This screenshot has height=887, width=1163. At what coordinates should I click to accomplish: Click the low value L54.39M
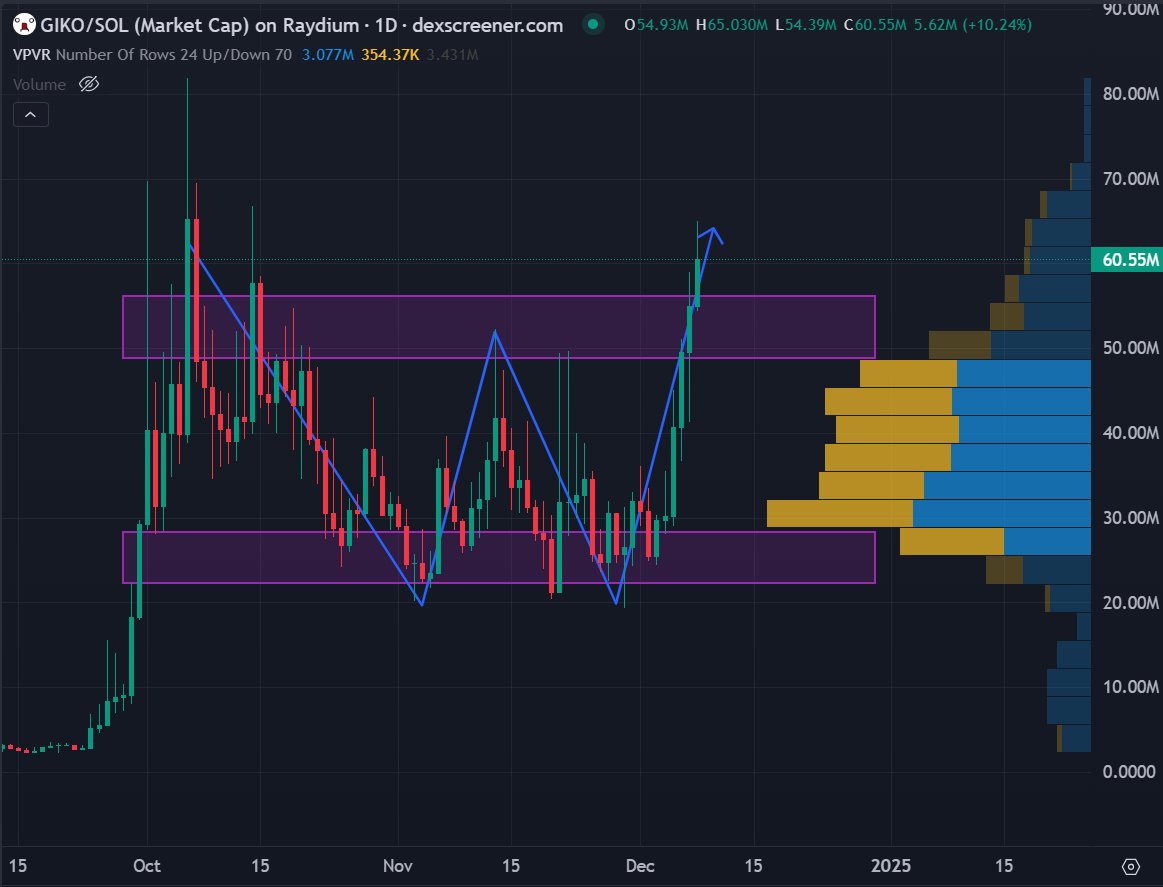coord(805,25)
